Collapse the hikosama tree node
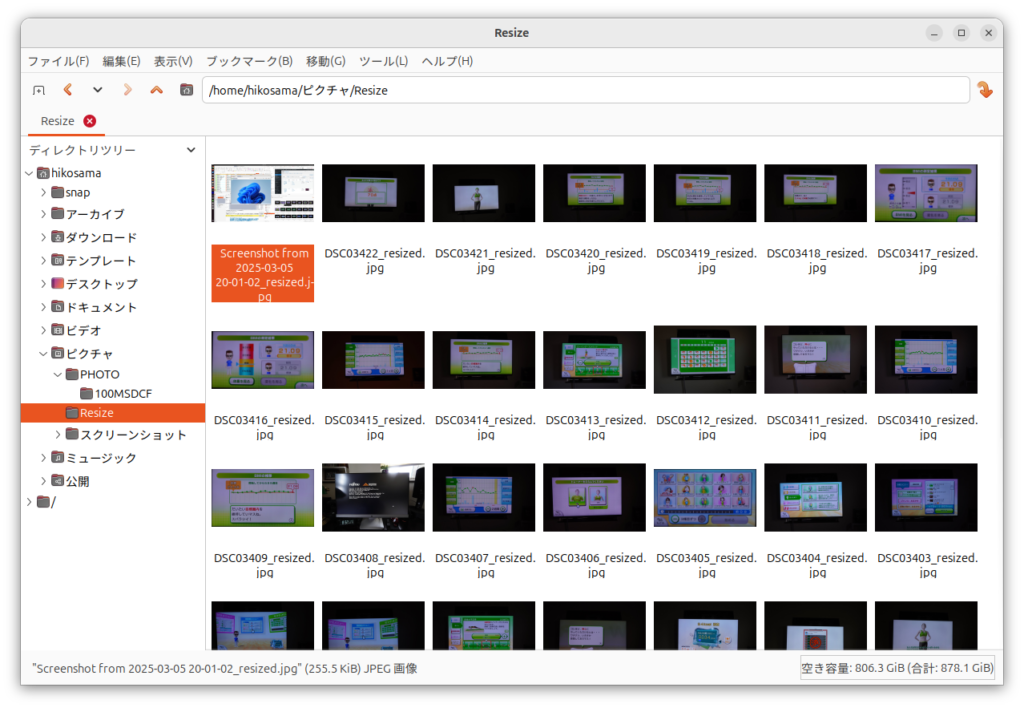The width and height of the screenshot is (1024, 708). pos(29,173)
